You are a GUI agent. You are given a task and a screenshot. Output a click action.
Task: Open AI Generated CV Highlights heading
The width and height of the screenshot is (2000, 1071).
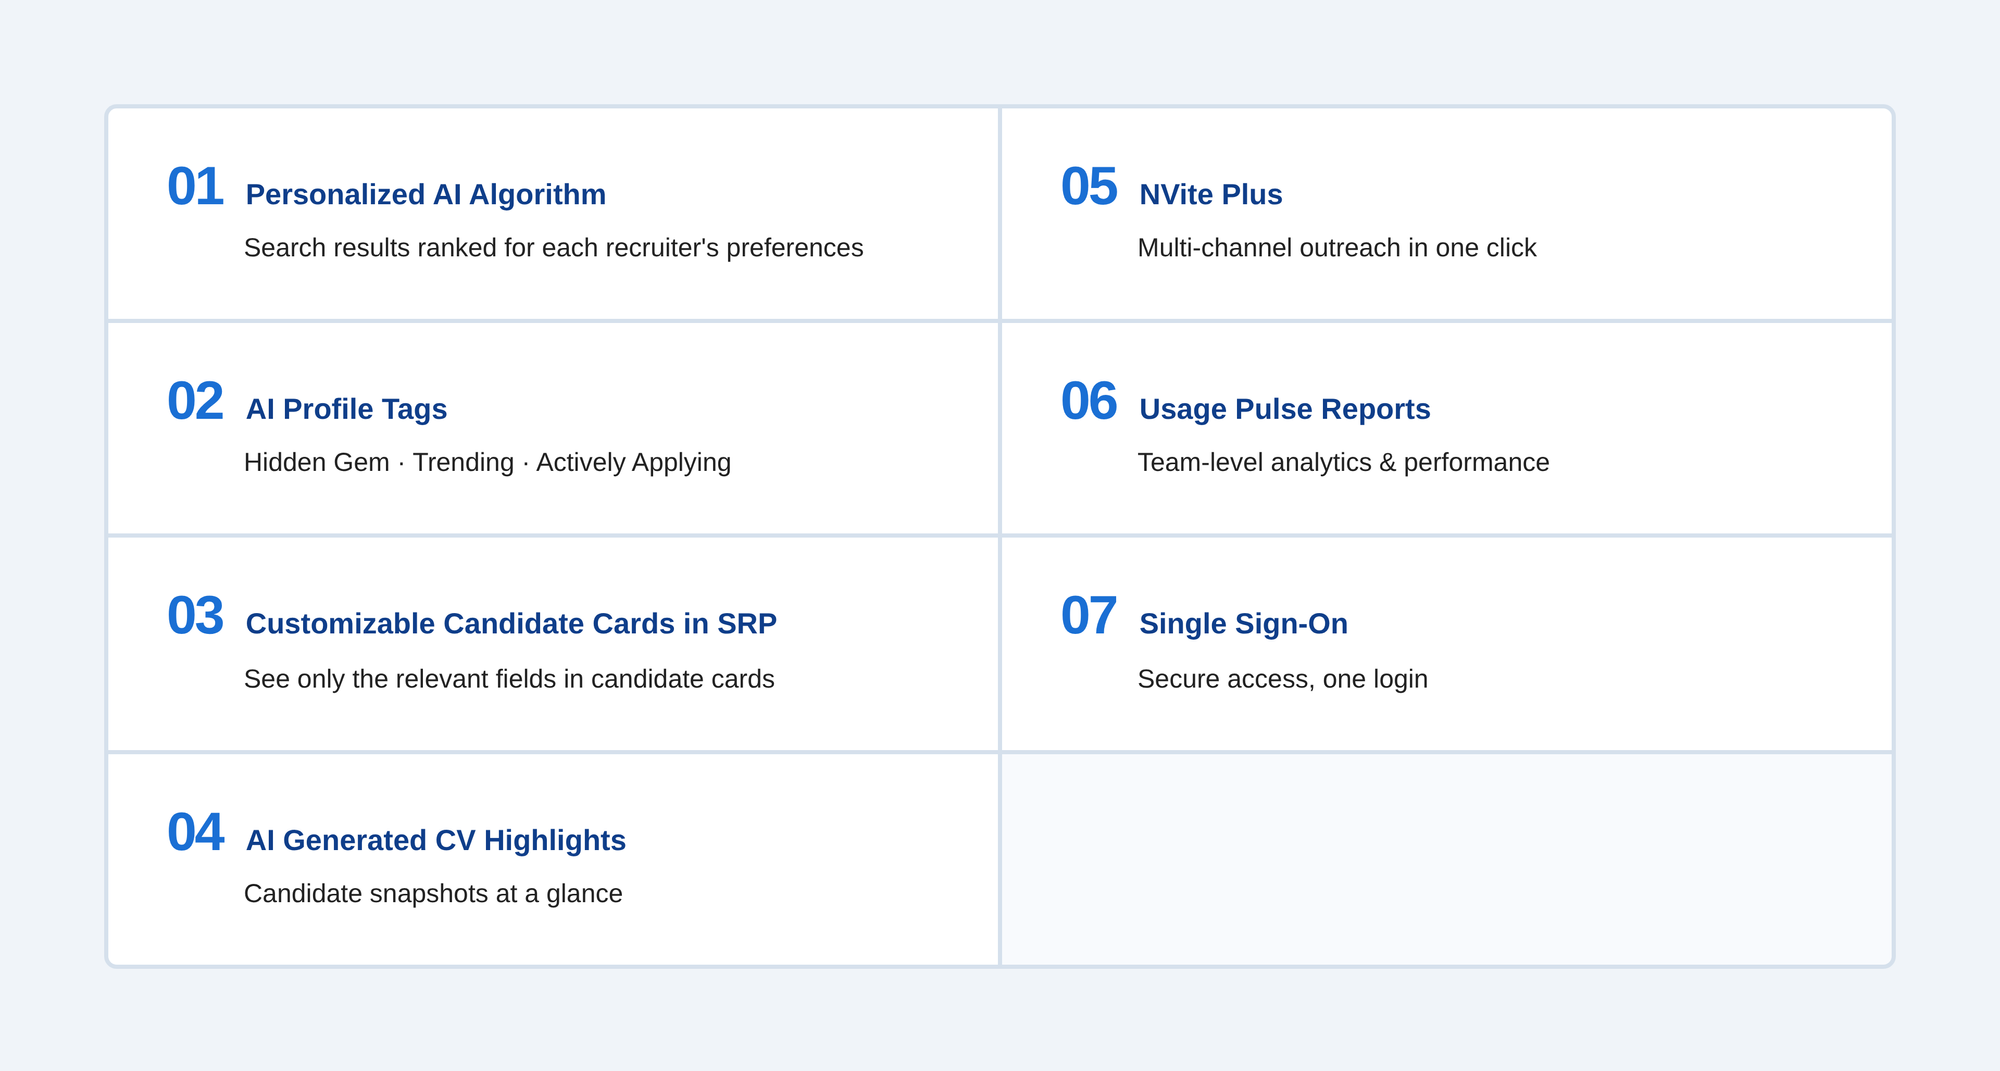[436, 840]
